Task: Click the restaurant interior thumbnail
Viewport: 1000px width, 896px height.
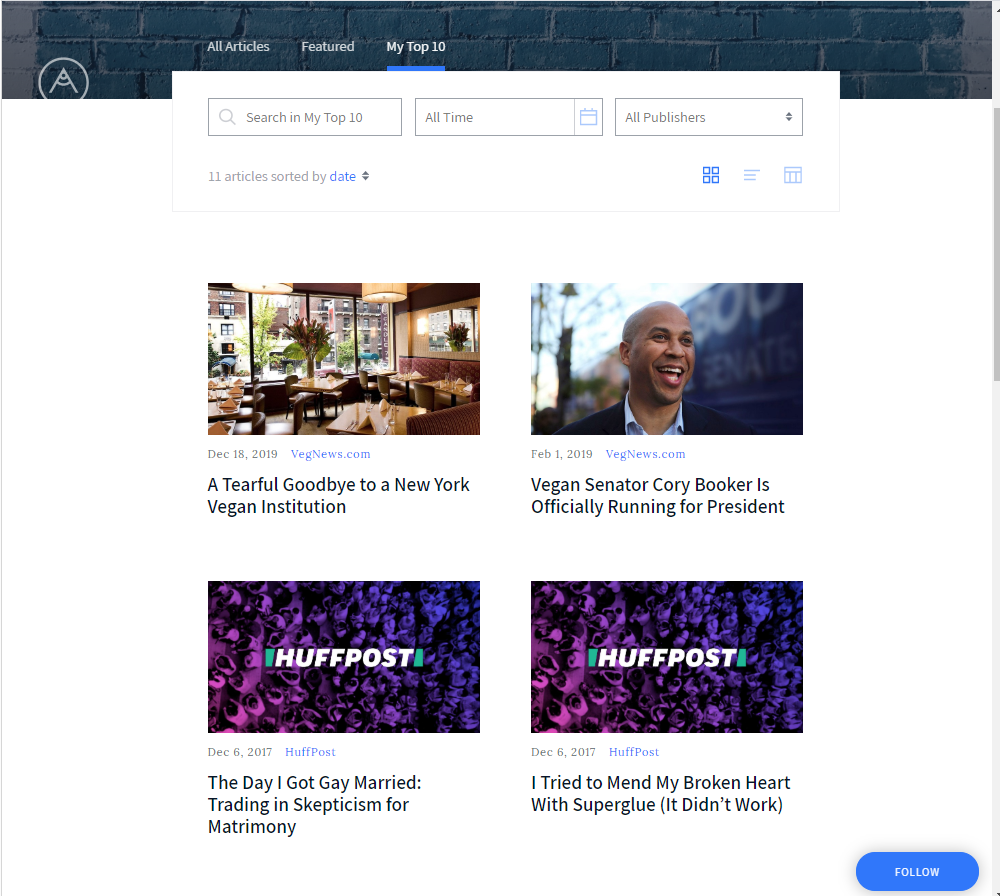Action: [344, 359]
